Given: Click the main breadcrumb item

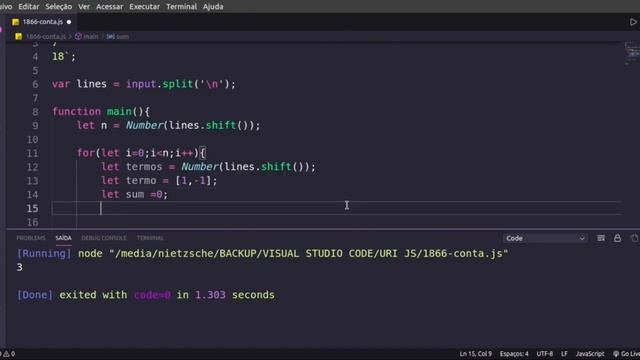Looking at the screenshot, I should [87, 37].
